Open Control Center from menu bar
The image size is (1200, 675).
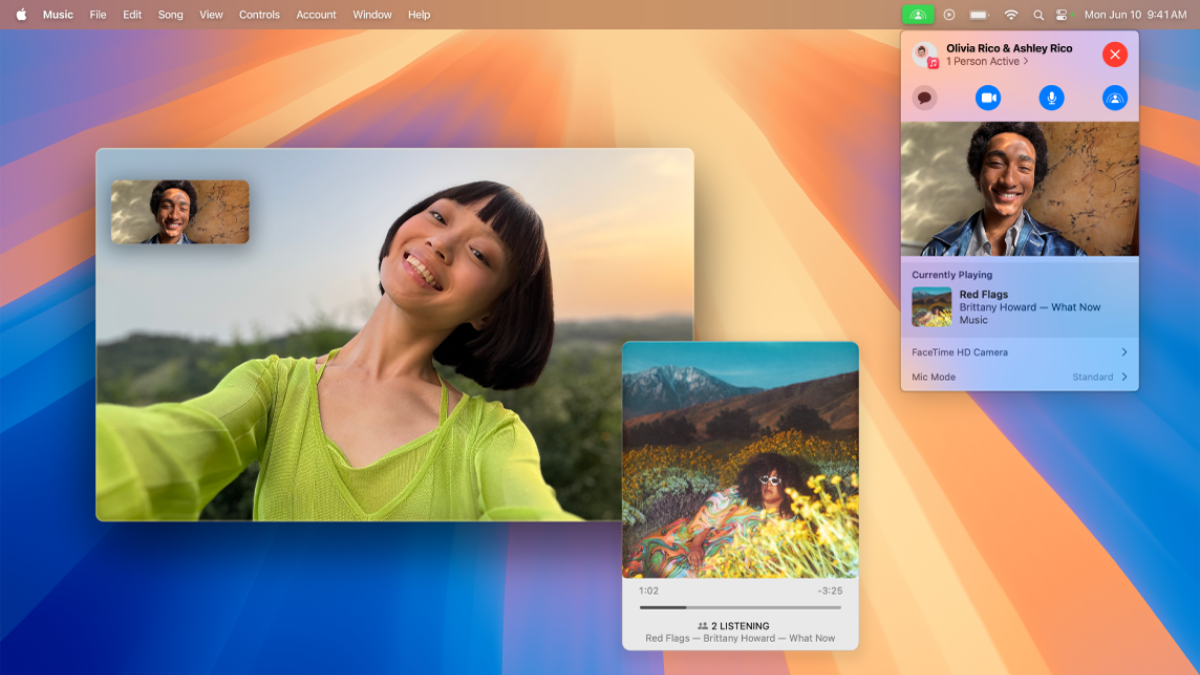(x=1061, y=15)
